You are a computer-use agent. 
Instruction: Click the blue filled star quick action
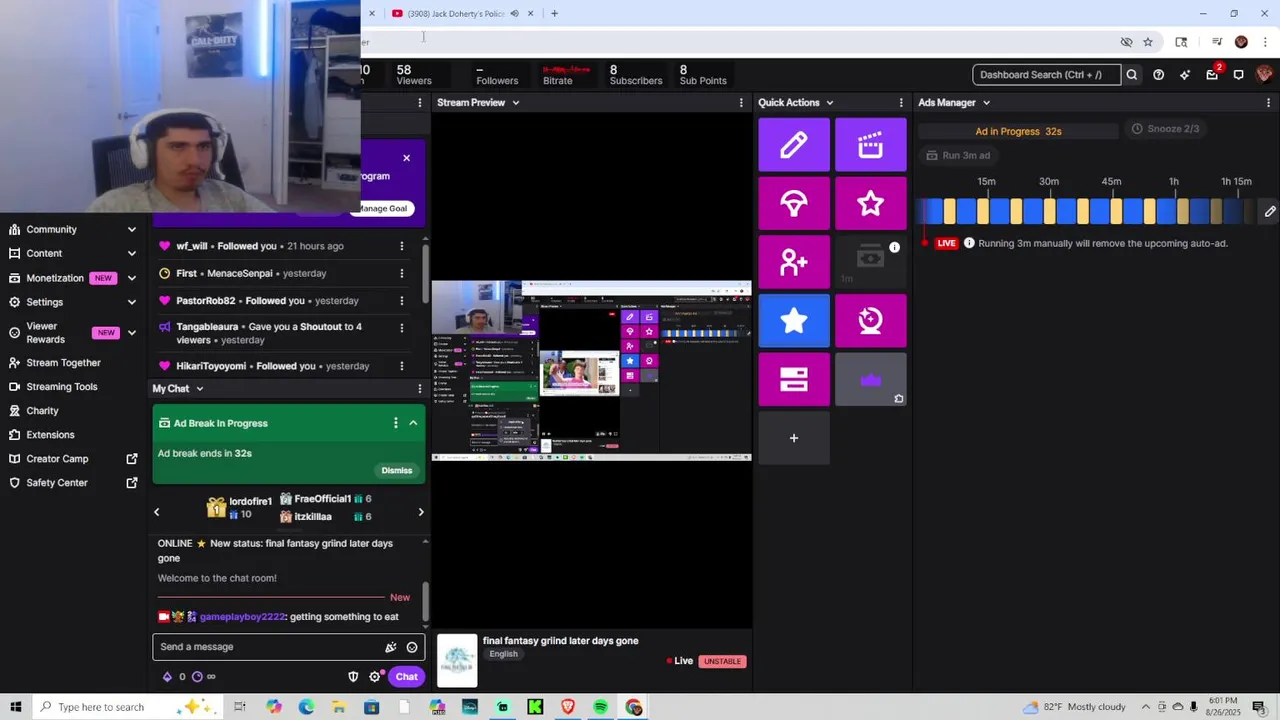794,321
